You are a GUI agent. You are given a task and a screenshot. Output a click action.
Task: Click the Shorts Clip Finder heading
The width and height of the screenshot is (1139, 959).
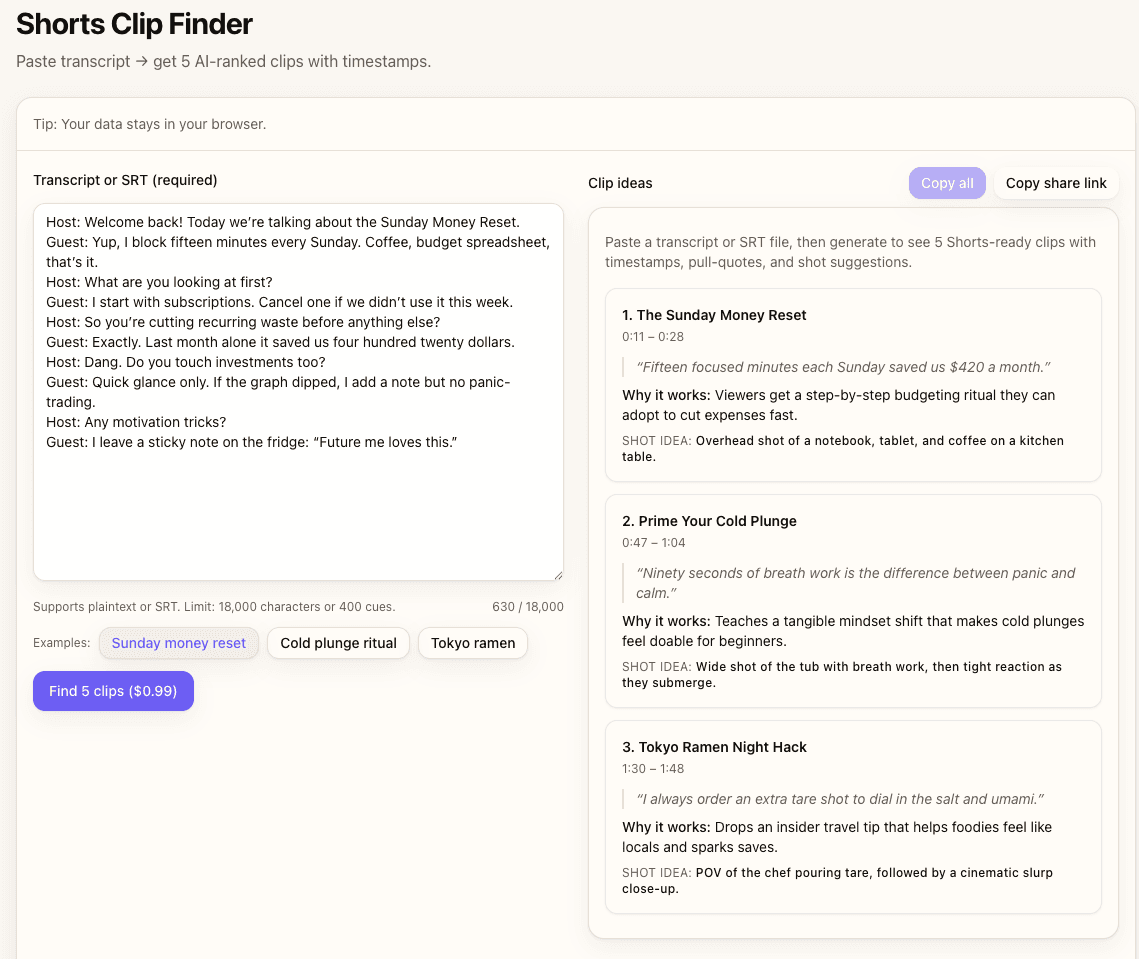click(x=133, y=23)
